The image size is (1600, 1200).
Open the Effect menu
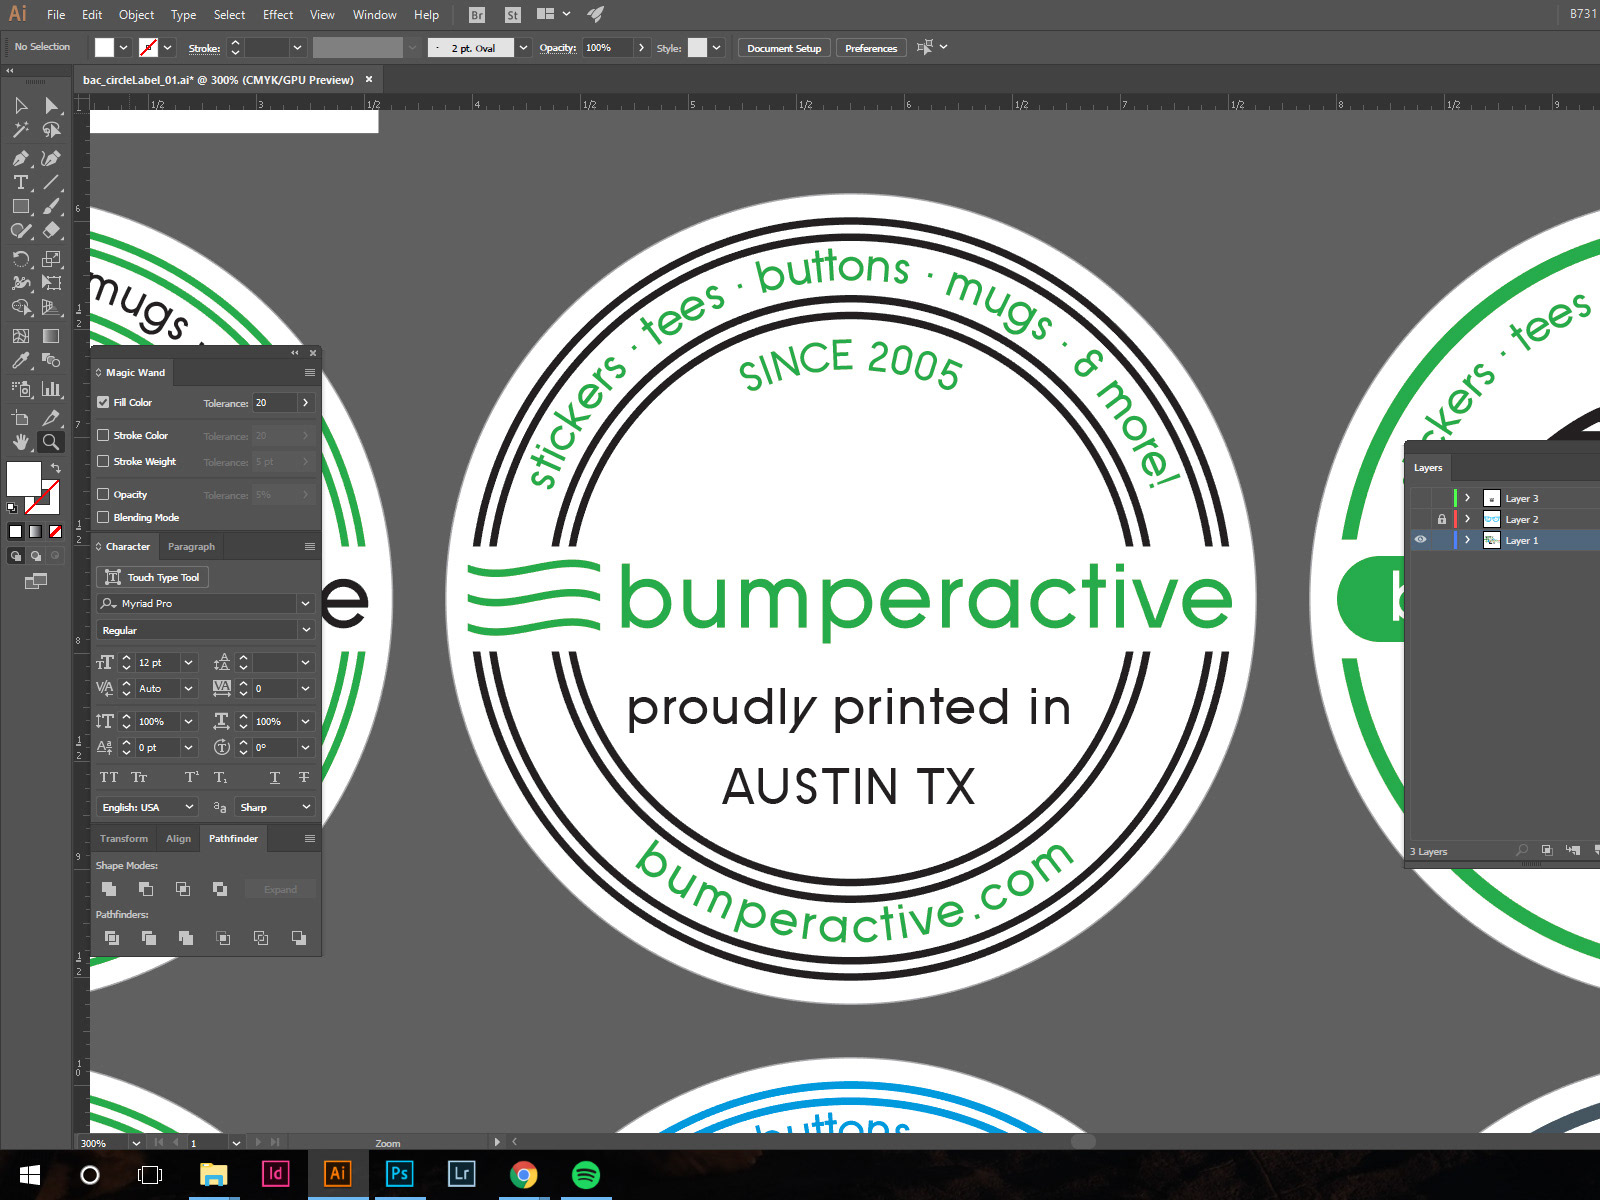click(x=278, y=15)
